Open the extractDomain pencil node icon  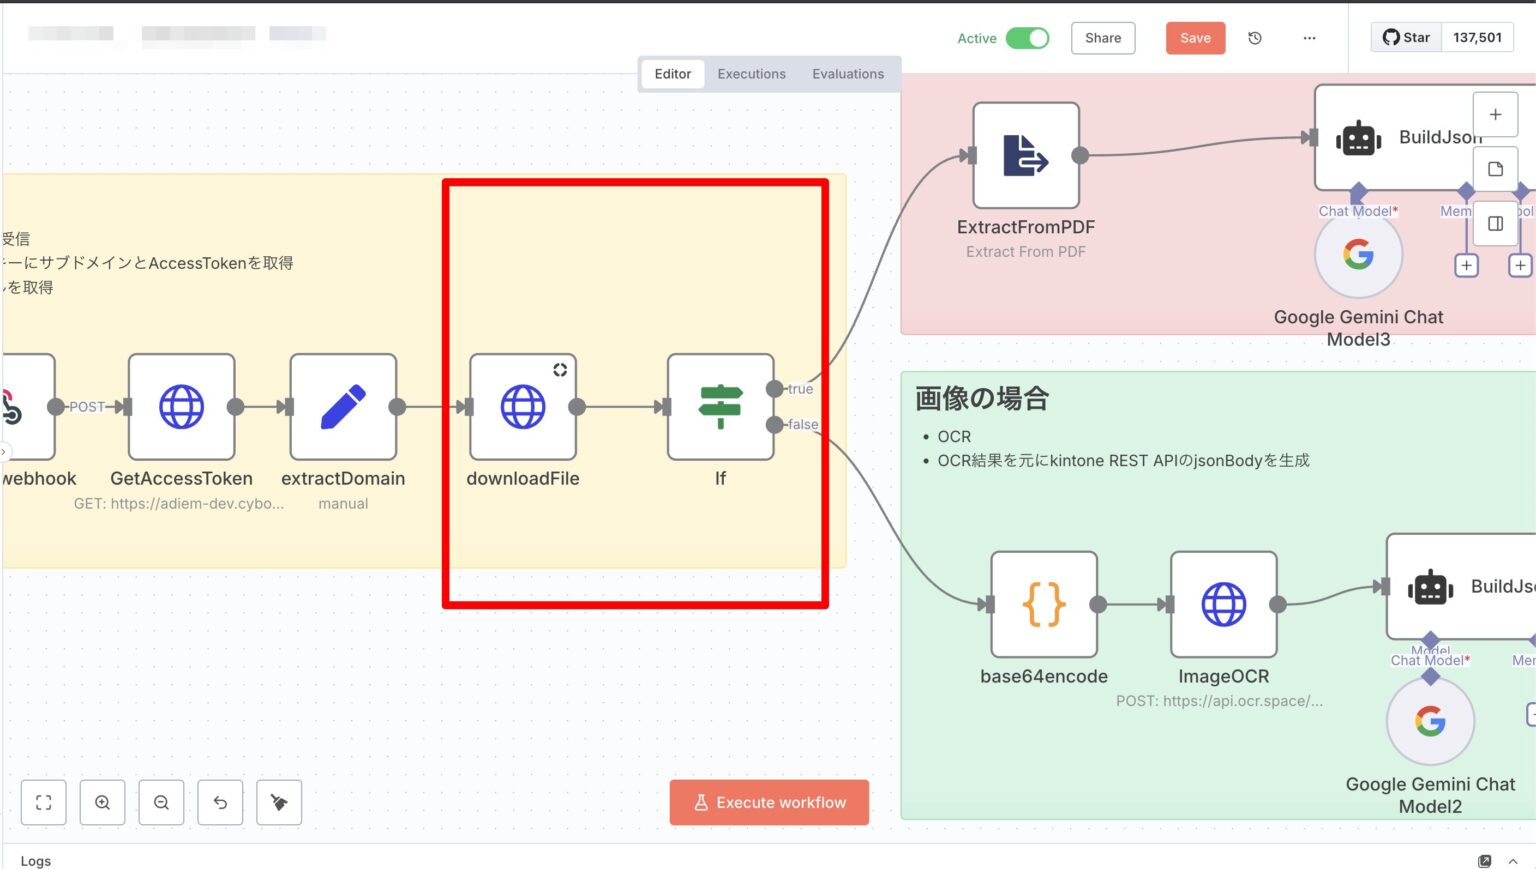343,407
